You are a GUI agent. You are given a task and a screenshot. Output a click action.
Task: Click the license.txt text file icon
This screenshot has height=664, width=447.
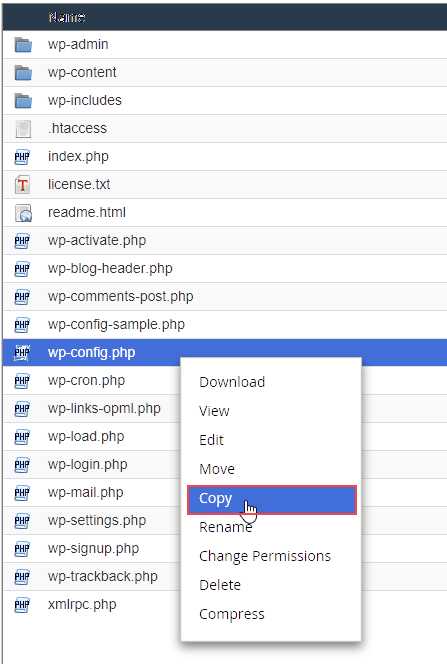click(22, 185)
